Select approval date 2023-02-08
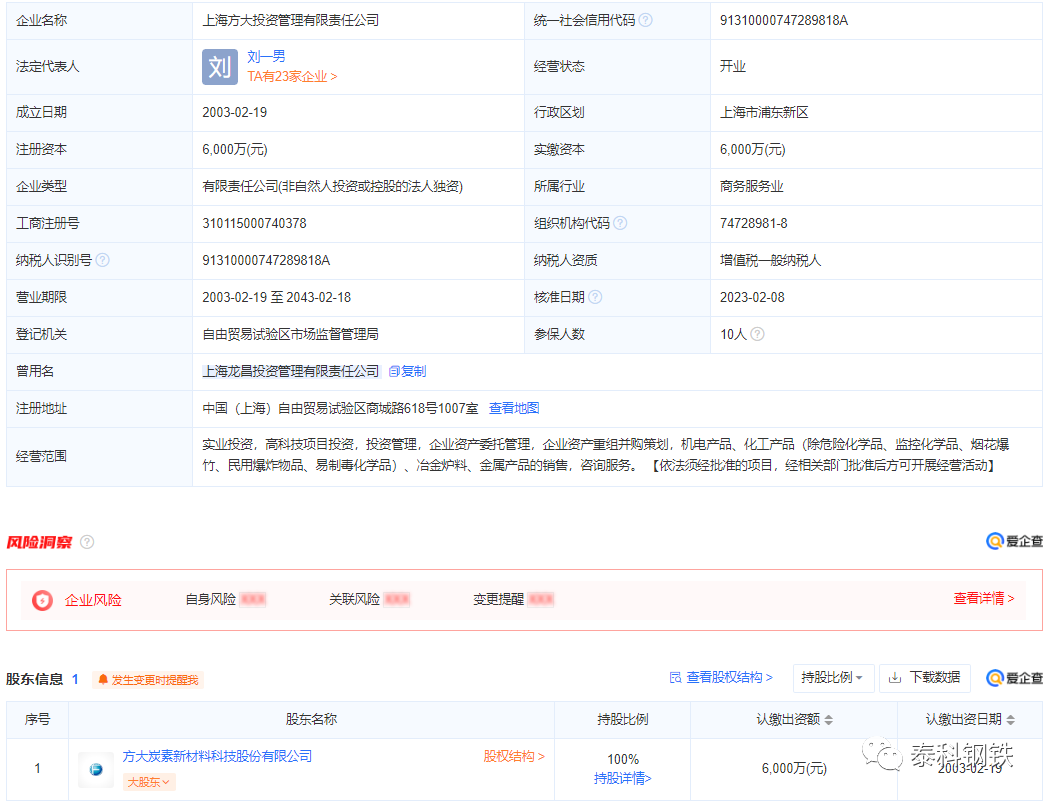1047x801 pixels. click(x=752, y=298)
